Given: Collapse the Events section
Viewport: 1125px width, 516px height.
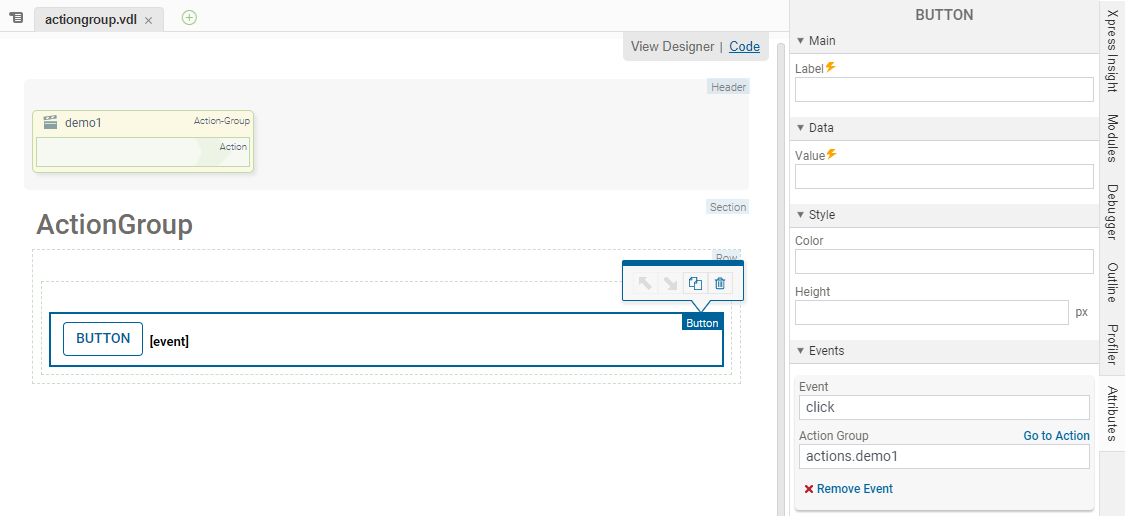Looking at the screenshot, I should pos(800,351).
